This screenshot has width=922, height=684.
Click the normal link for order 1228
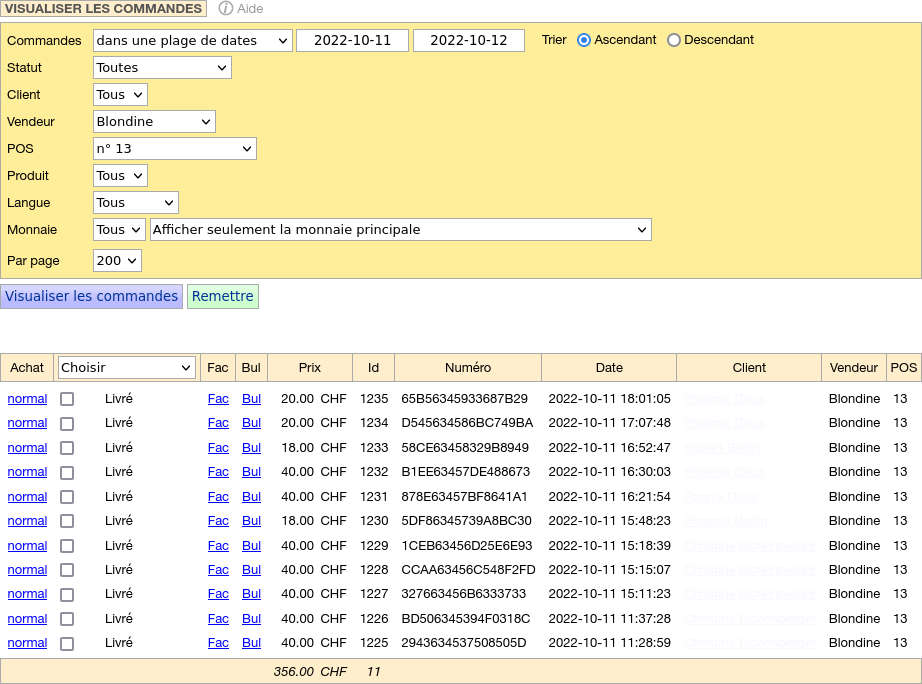(27, 570)
